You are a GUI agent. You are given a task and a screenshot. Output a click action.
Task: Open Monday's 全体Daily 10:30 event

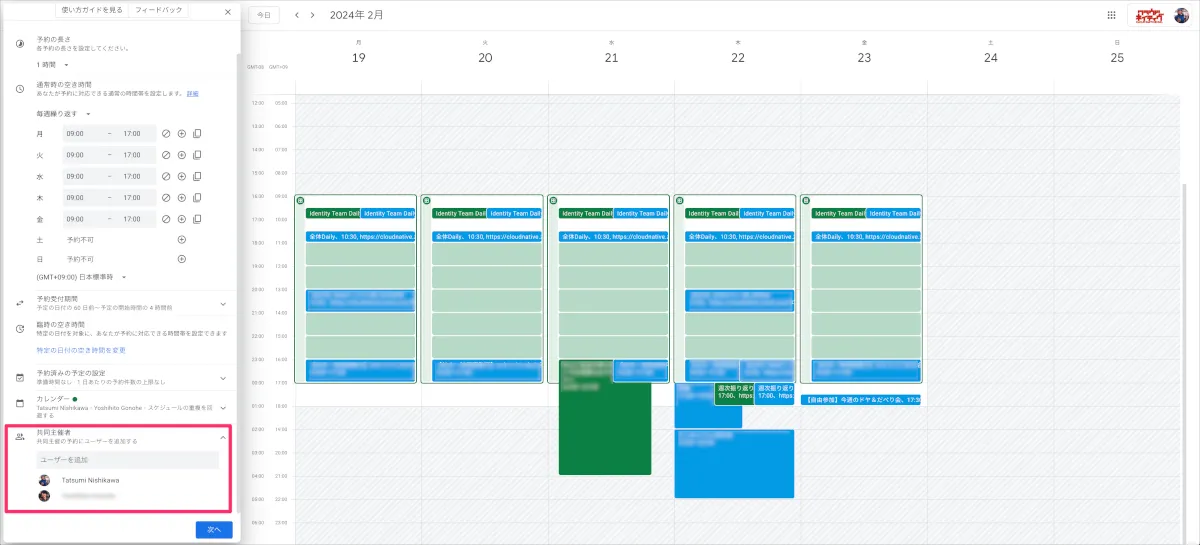point(360,237)
